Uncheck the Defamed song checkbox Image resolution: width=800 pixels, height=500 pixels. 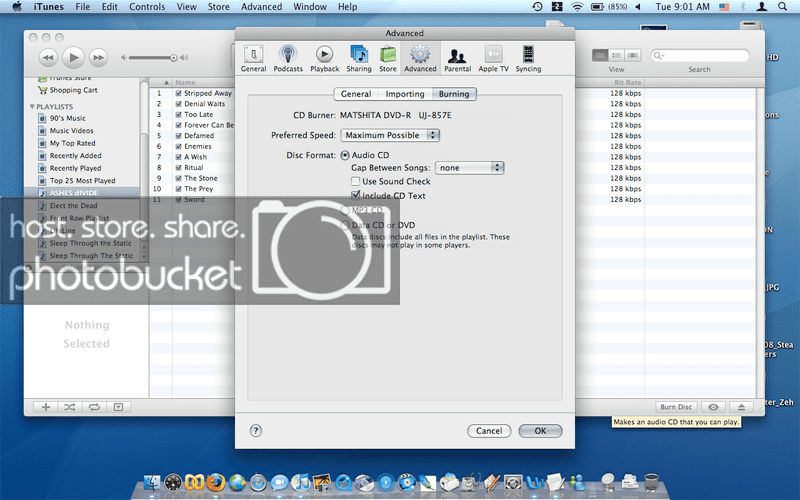click(x=179, y=136)
